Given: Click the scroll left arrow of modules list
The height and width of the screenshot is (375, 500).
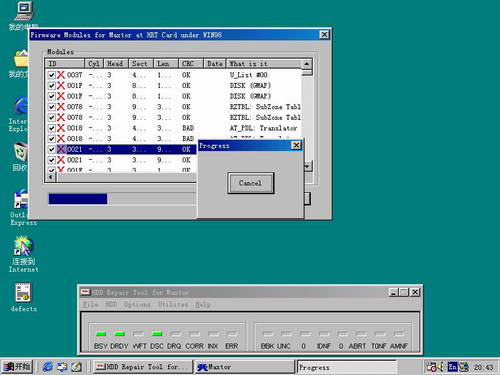Looking at the screenshot, I should click(x=51, y=177).
